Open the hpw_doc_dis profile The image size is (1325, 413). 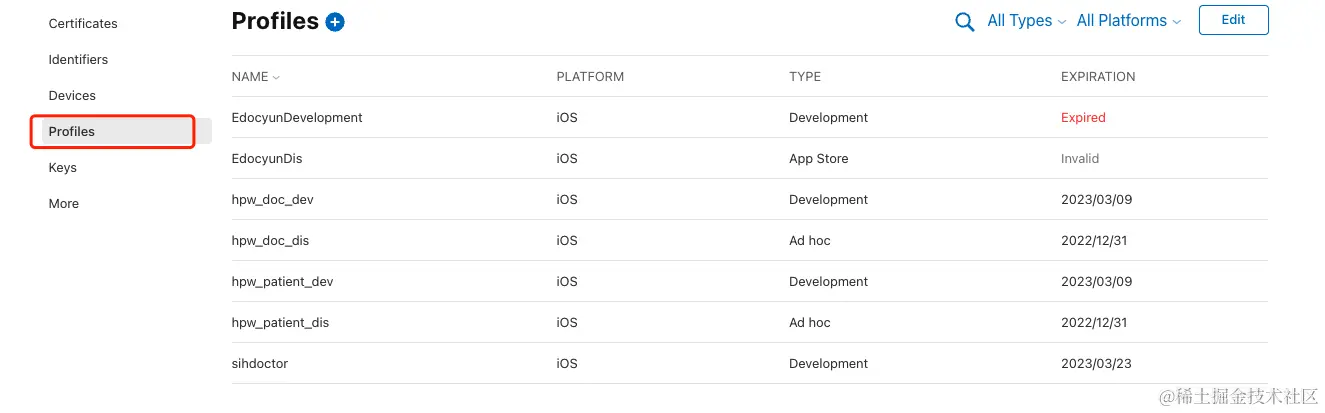[270, 240]
